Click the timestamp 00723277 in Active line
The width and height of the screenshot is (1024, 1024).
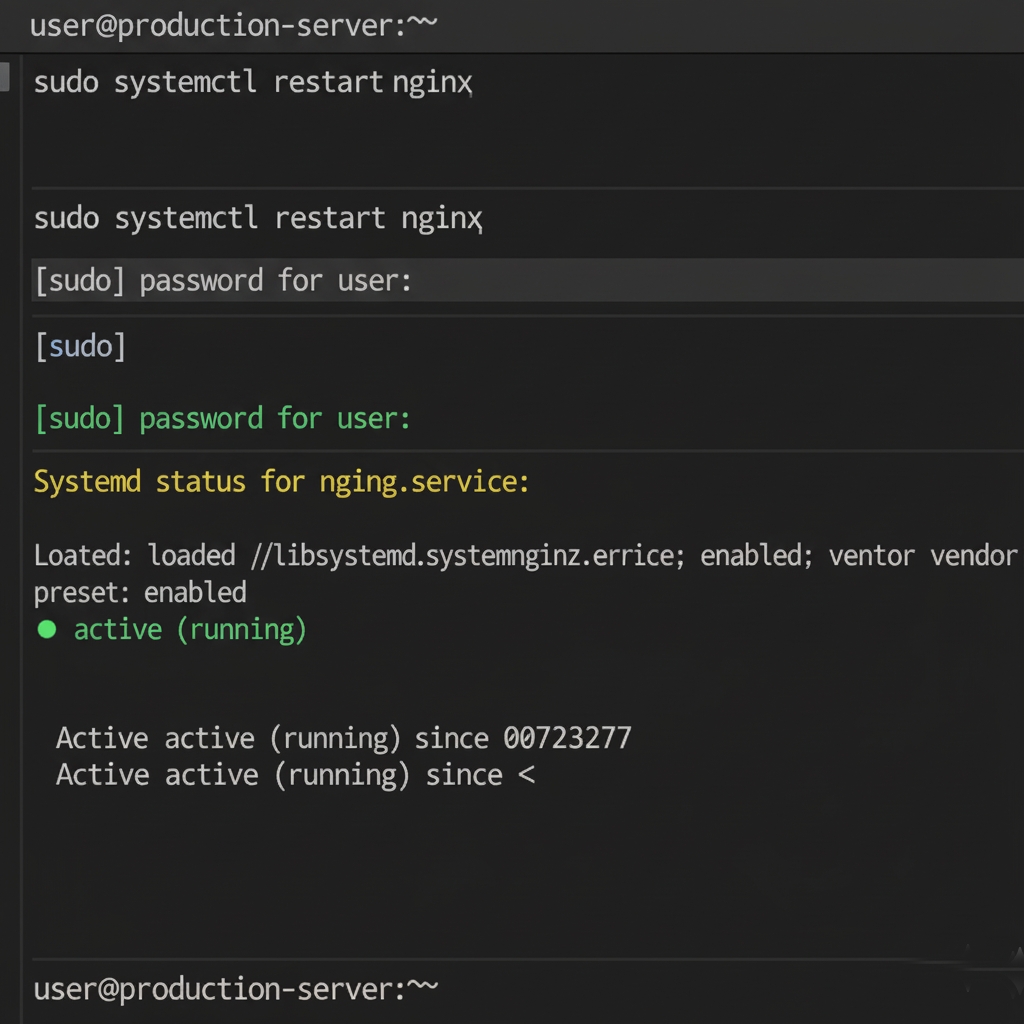pos(567,737)
